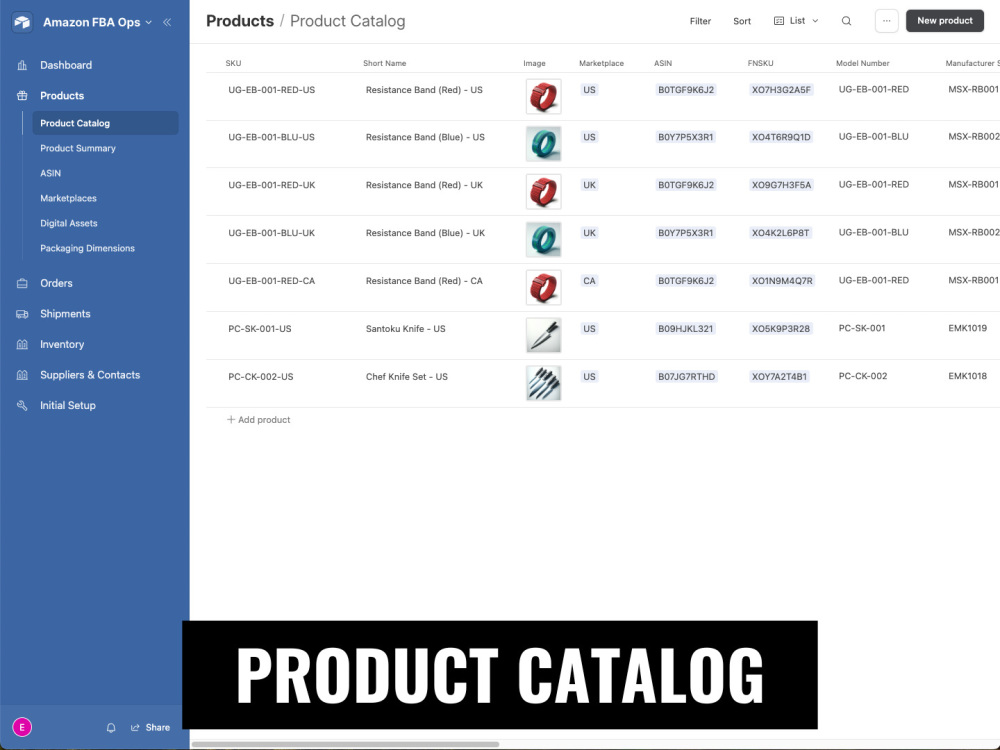This screenshot has height=750, width=1000.
Task: Click the FNSKU tag XO1N9M4Q7R
Action: pos(782,281)
